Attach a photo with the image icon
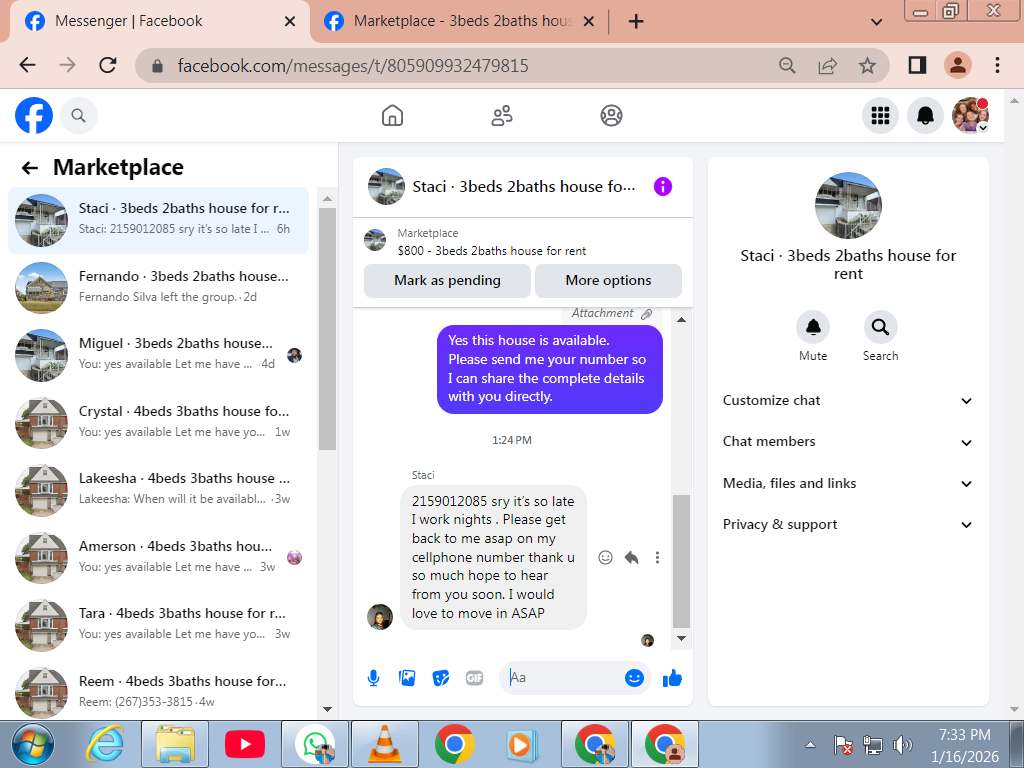Screen dimensions: 1024x768 pos(407,678)
